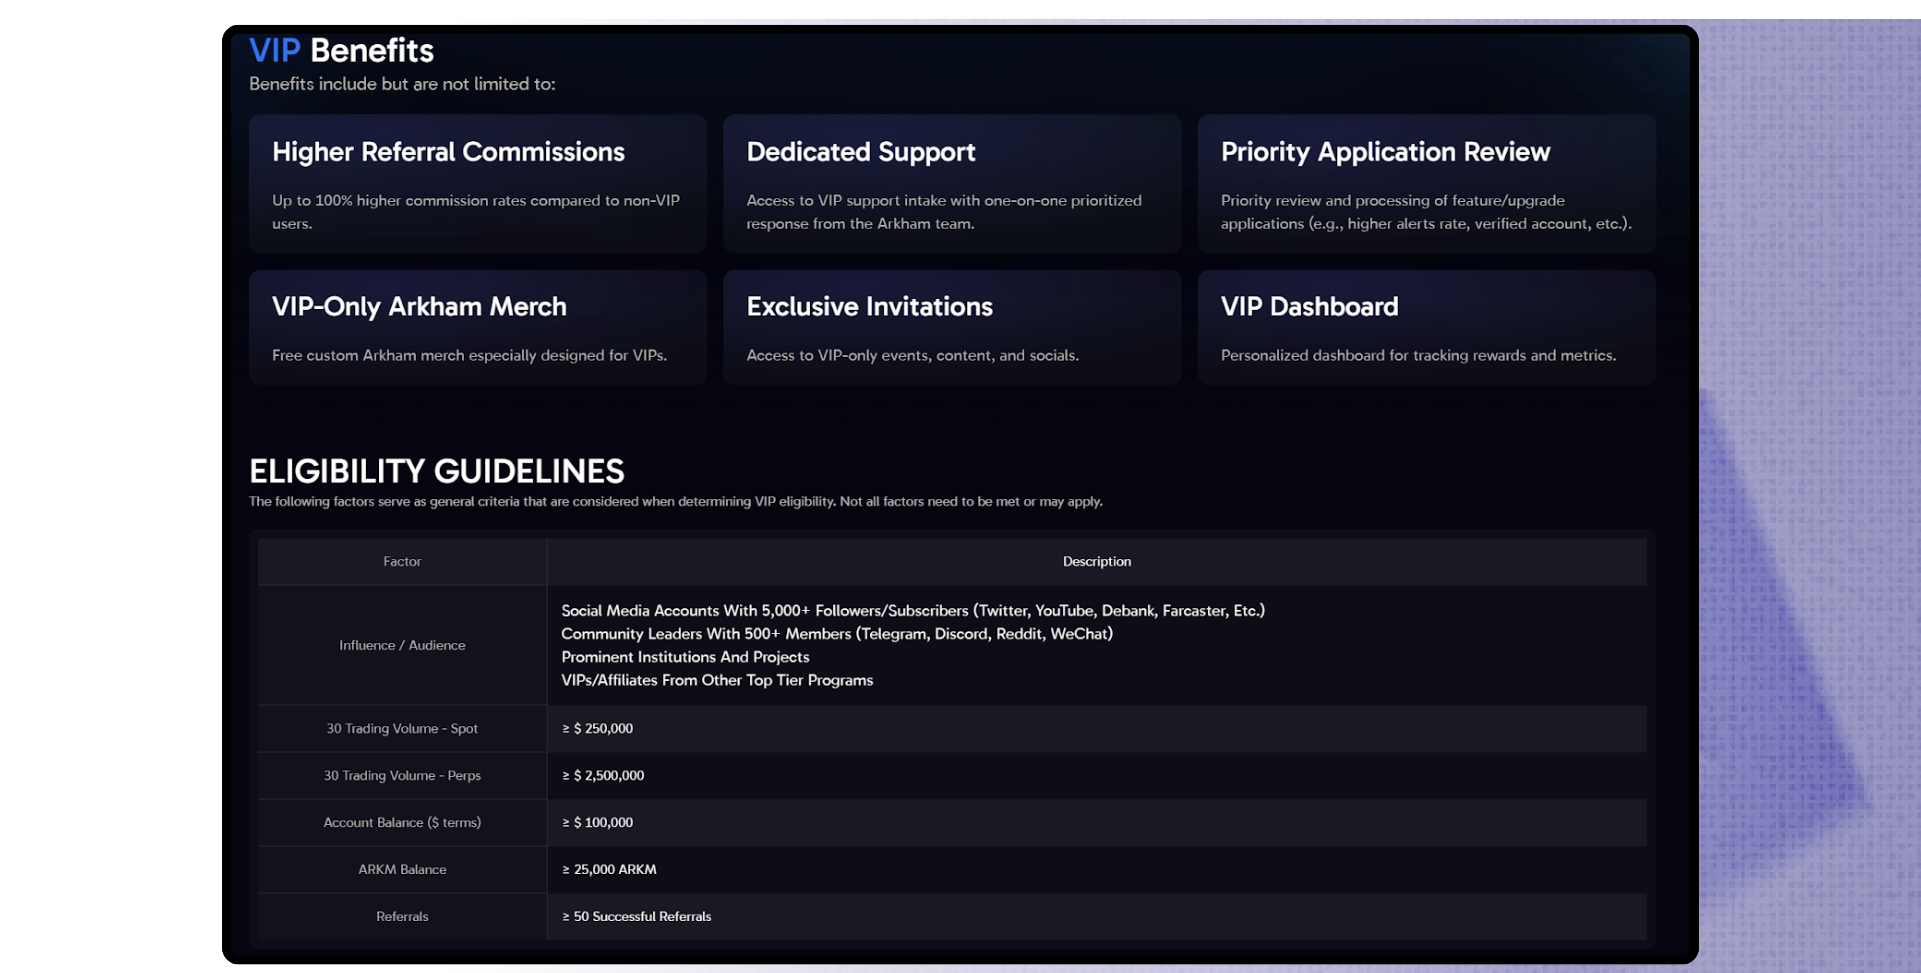This screenshot has height=973, width=1921.
Task: Click 'Social Media Accounts With 5,000+ Followers' line
Action: 913,611
